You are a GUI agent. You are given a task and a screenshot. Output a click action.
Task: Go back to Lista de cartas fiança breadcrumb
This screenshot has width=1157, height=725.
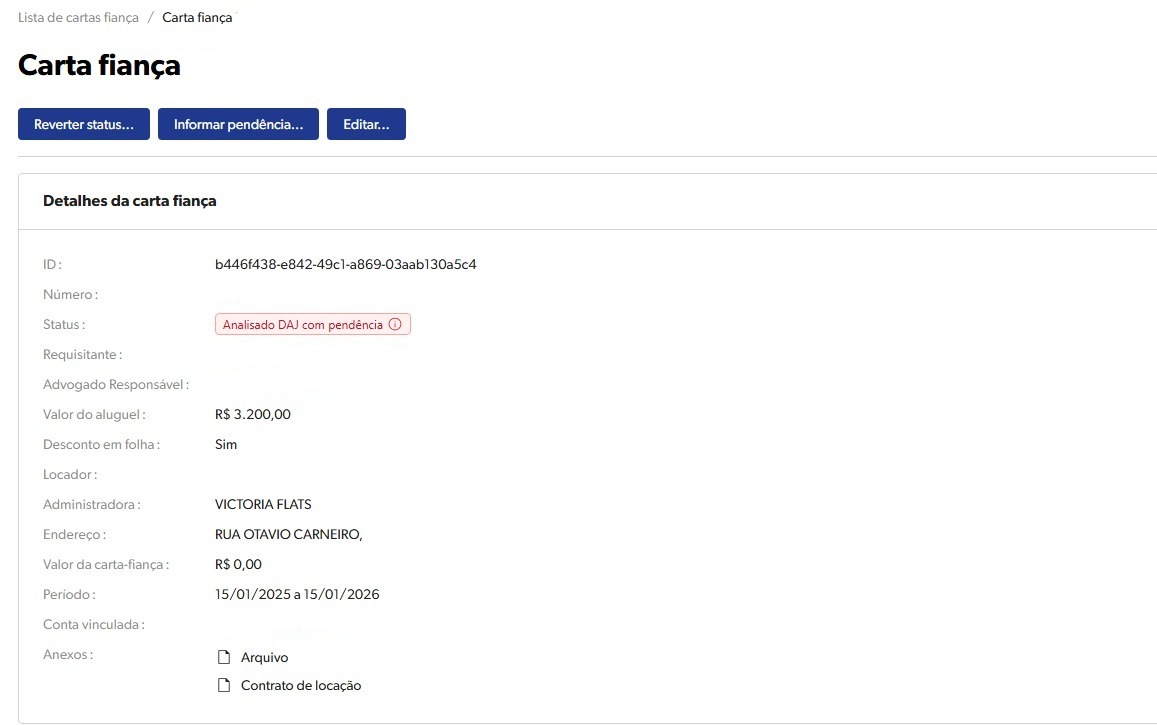click(78, 18)
